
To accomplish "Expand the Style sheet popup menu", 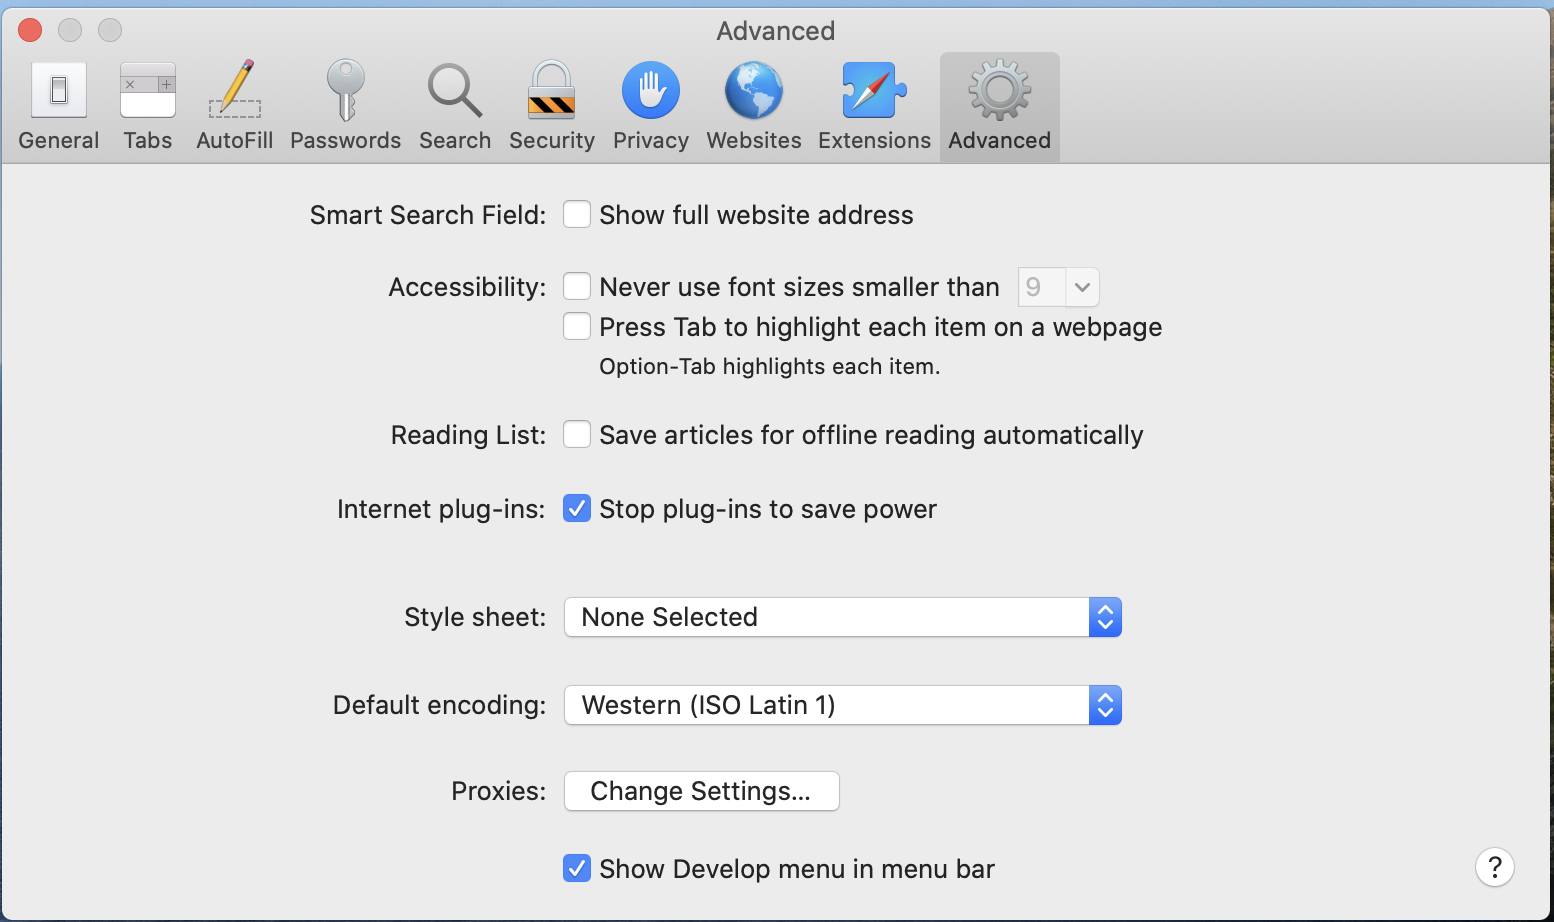I will [x=842, y=617].
